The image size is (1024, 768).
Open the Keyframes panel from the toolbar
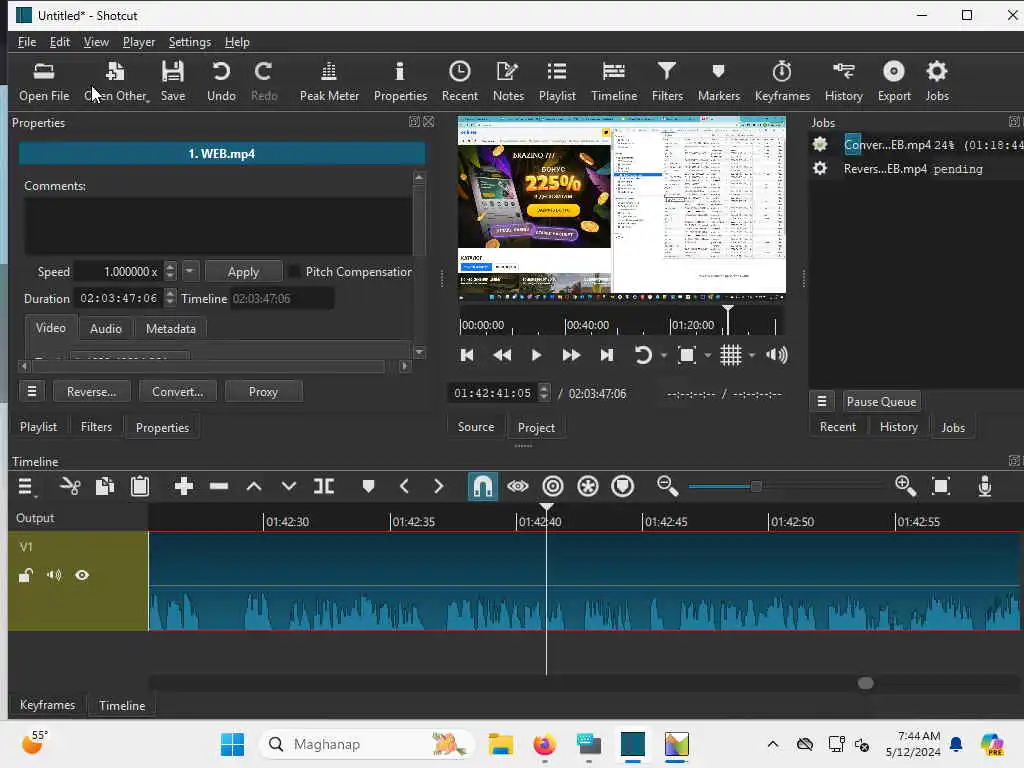click(x=782, y=82)
